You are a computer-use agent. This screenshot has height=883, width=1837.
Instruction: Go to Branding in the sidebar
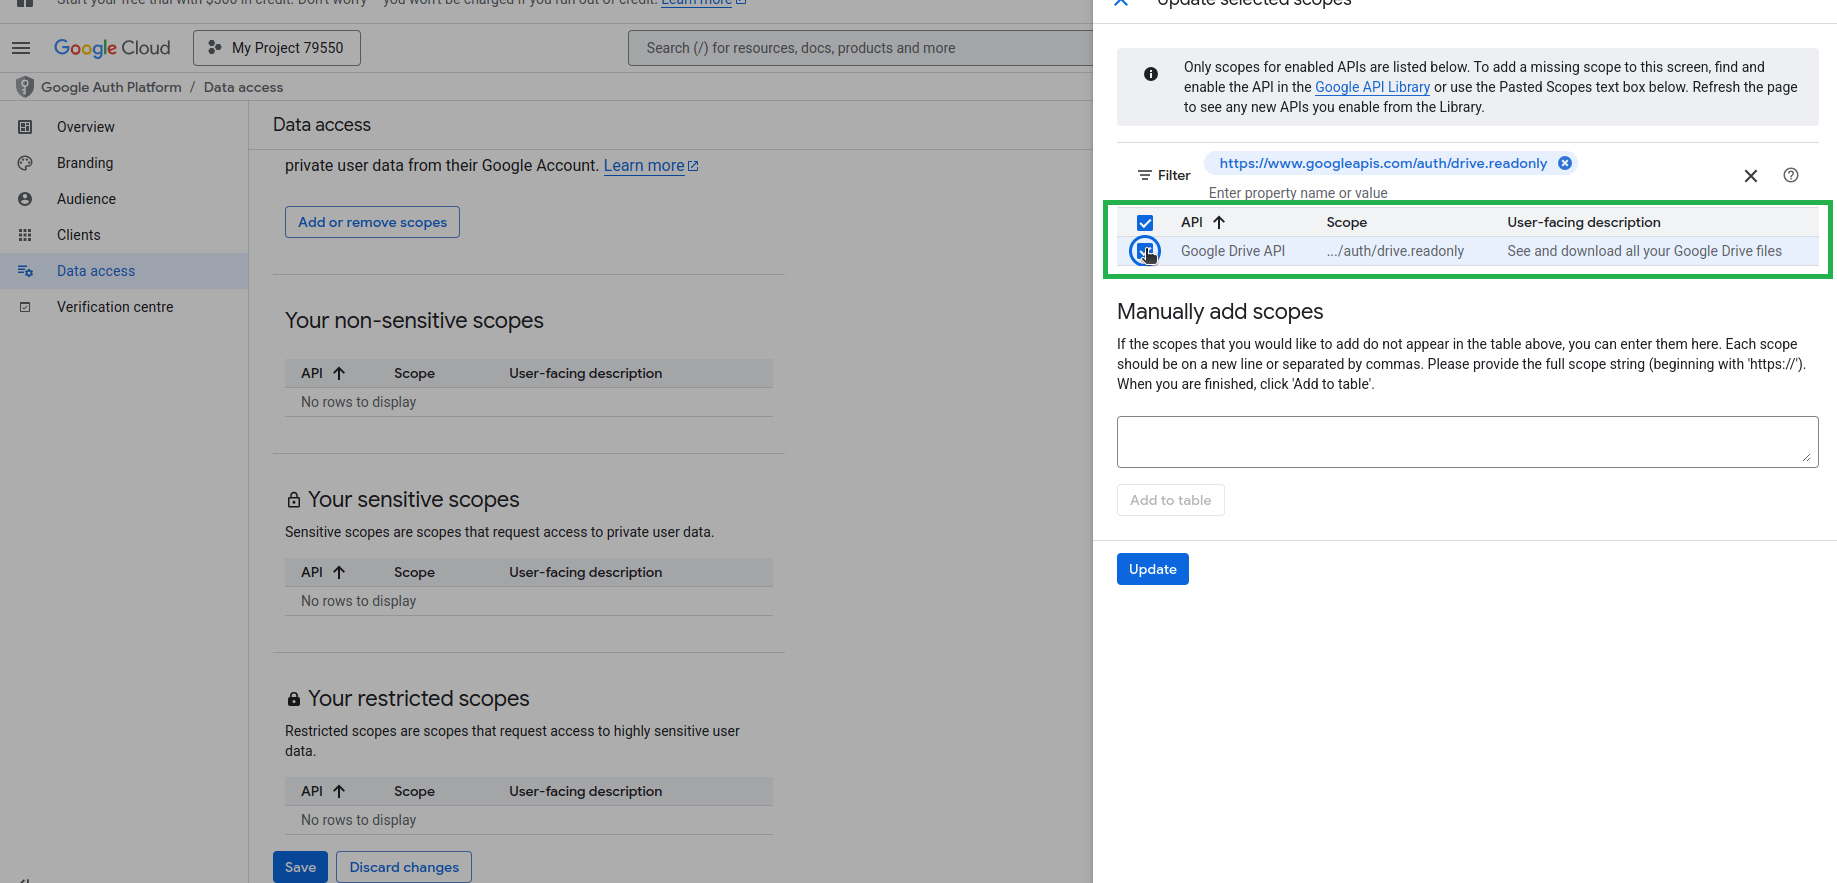point(85,163)
